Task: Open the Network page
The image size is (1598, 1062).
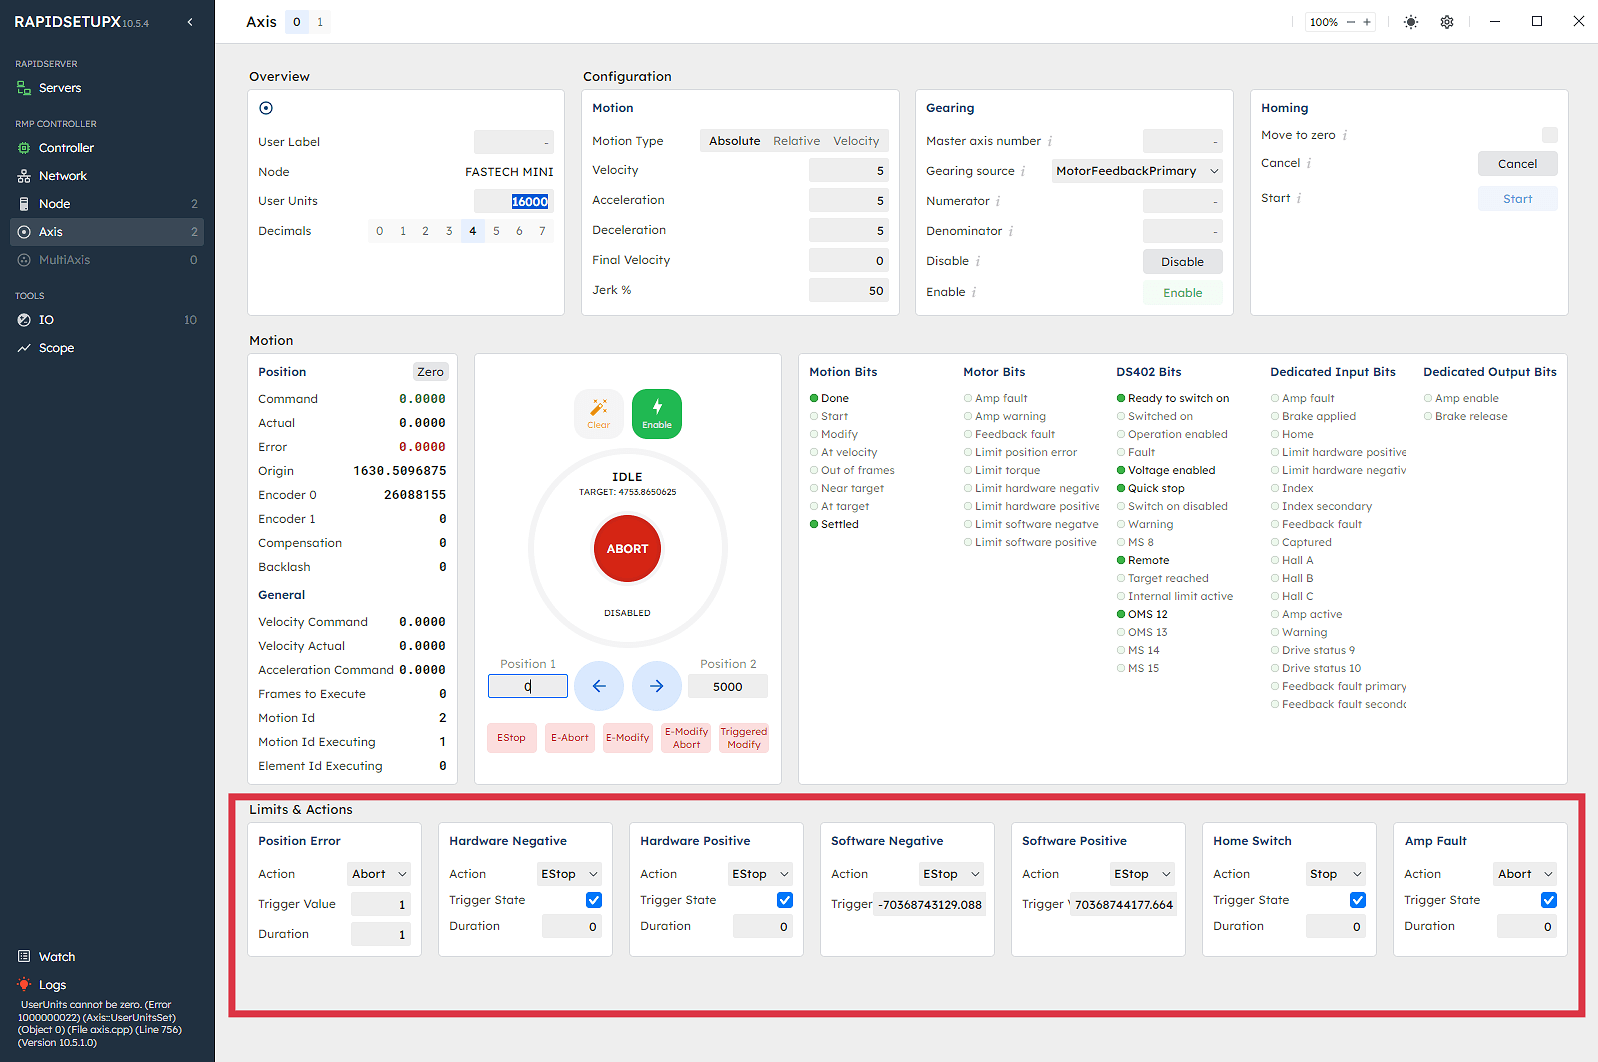Action: [107, 176]
